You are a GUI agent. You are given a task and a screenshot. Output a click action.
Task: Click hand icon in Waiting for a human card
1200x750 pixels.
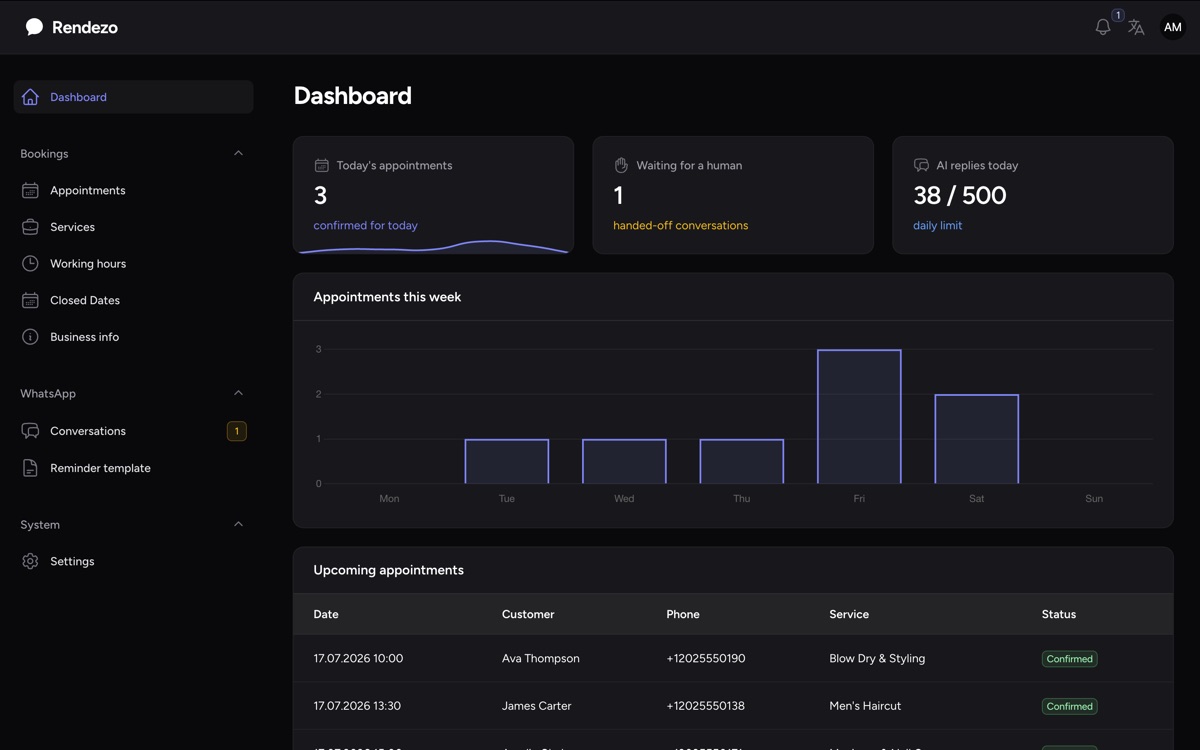621,165
